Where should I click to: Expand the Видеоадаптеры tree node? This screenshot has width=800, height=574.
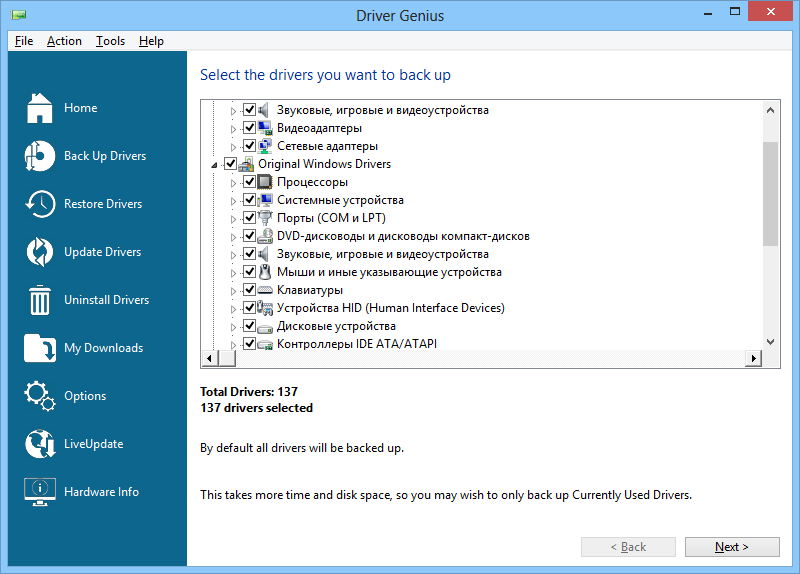pyautogui.click(x=233, y=129)
